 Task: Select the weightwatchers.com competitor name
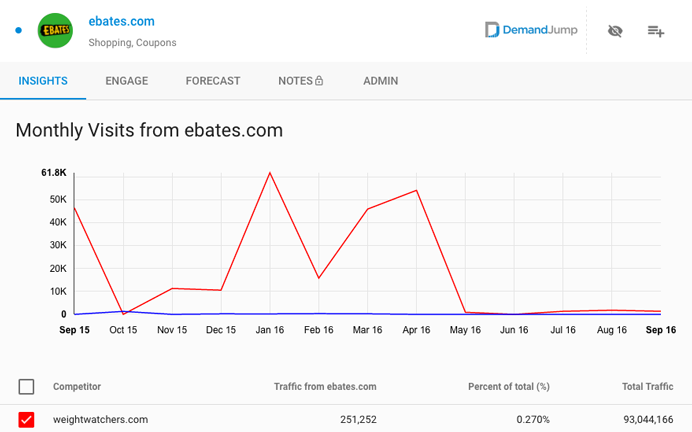(x=101, y=419)
